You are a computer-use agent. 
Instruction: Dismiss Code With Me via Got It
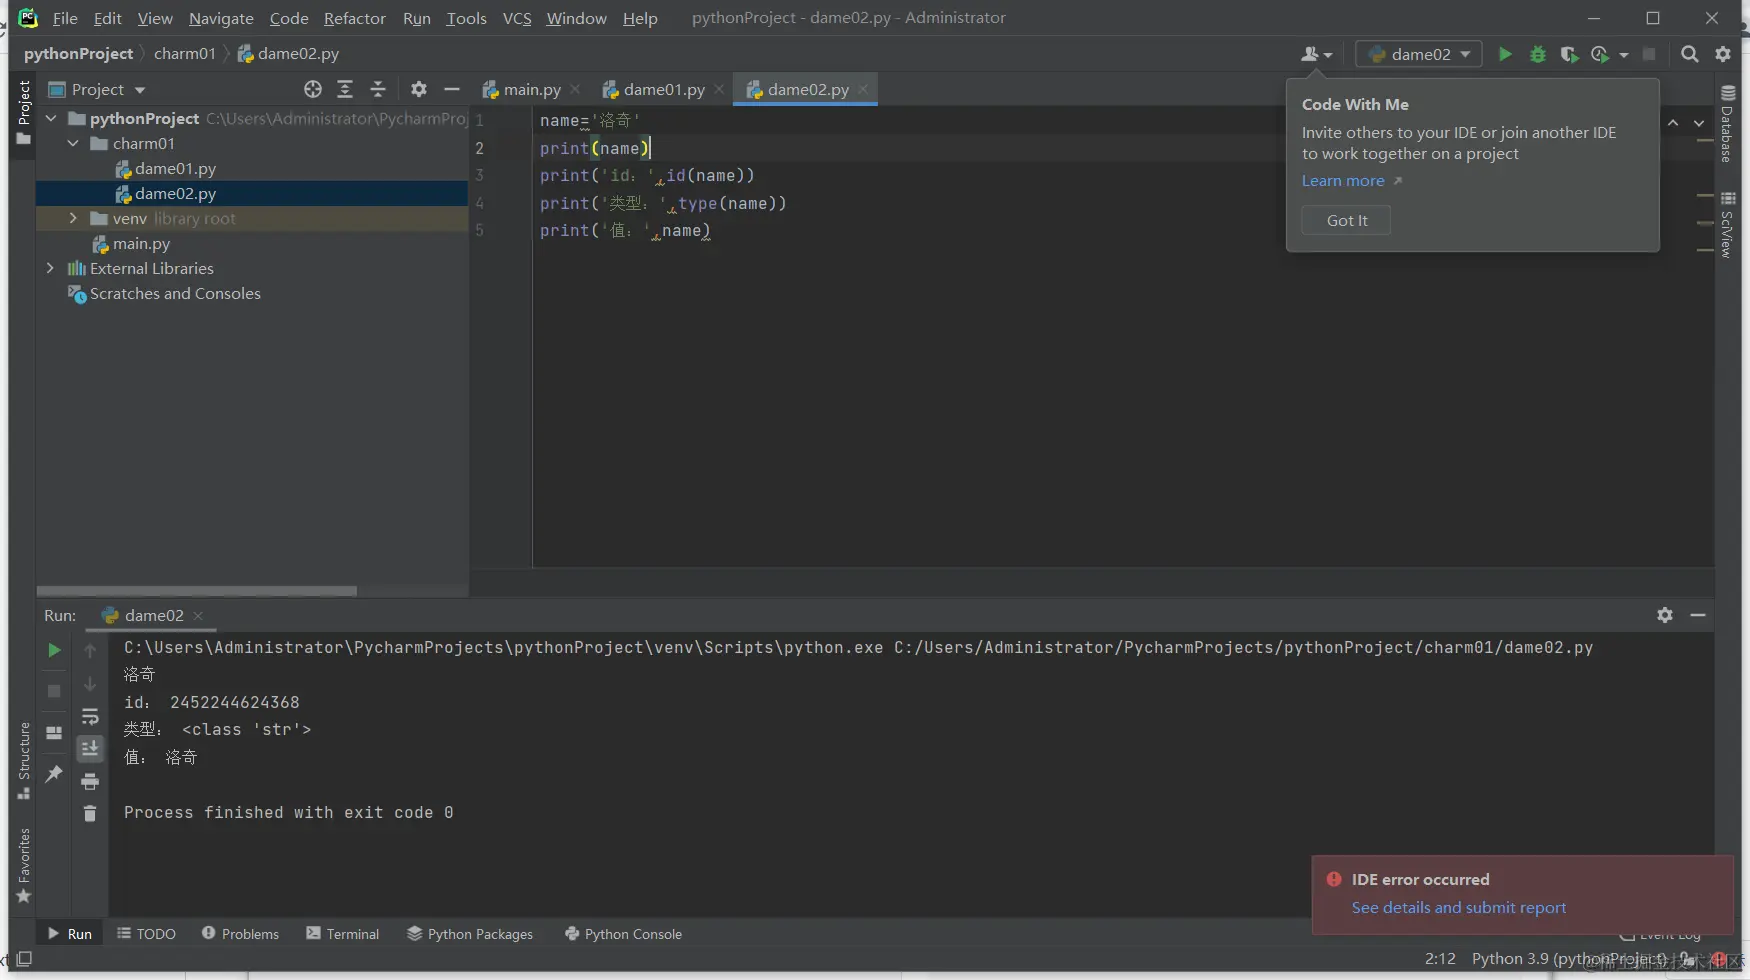(1346, 220)
